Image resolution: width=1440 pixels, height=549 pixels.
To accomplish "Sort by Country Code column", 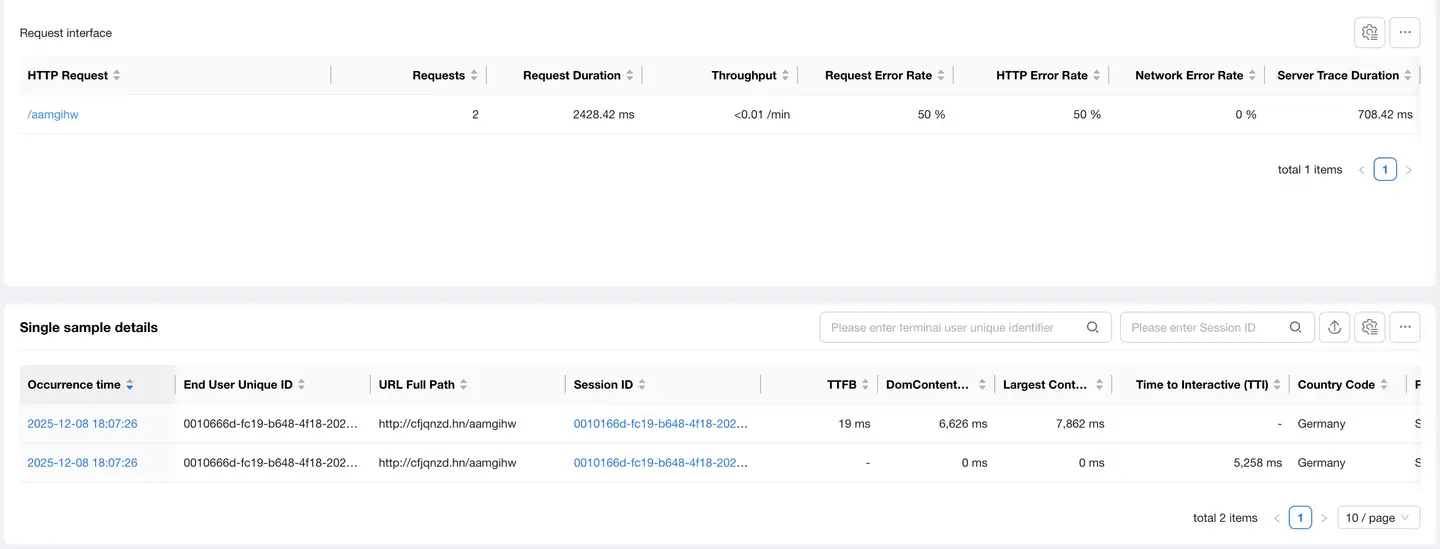I will click(x=1384, y=385).
